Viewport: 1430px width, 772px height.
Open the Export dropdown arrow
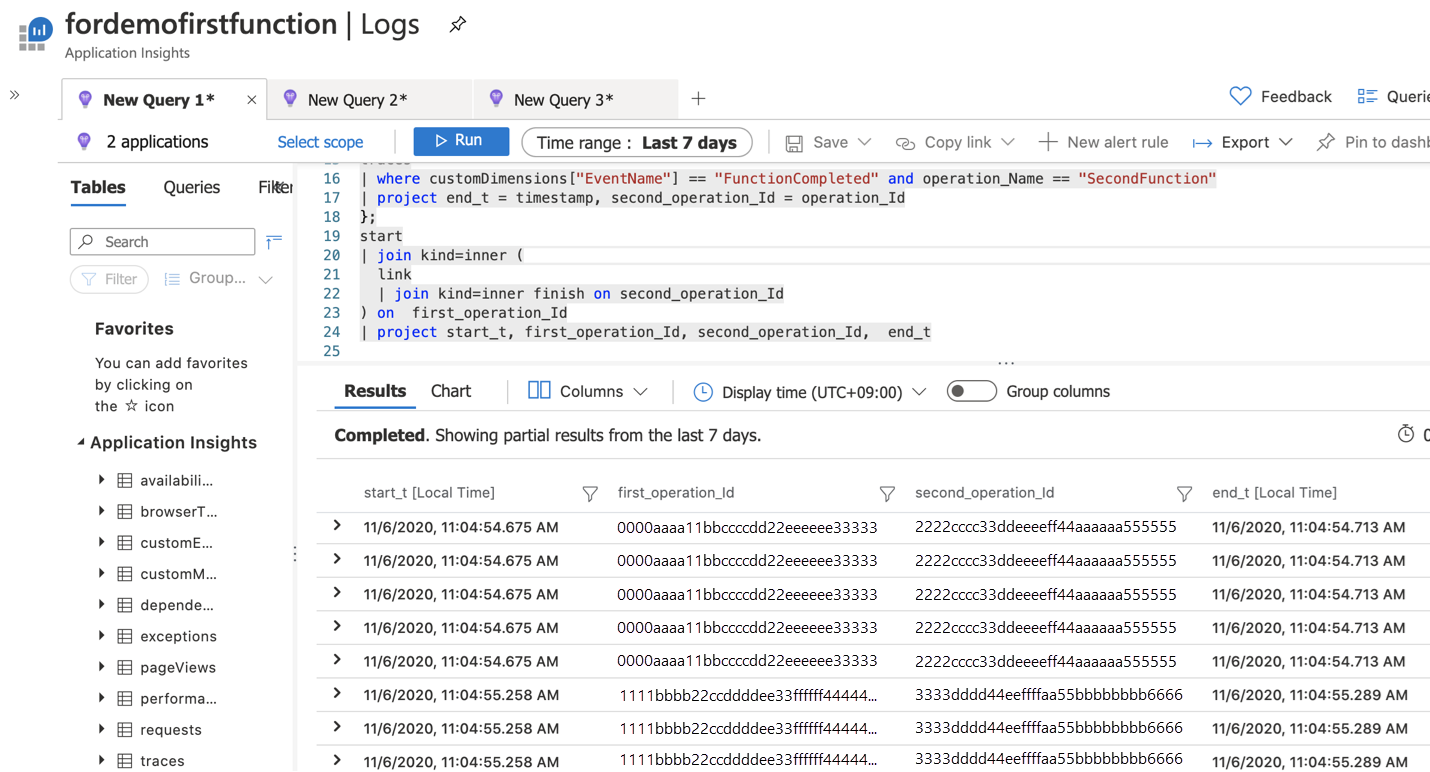click(x=1286, y=143)
